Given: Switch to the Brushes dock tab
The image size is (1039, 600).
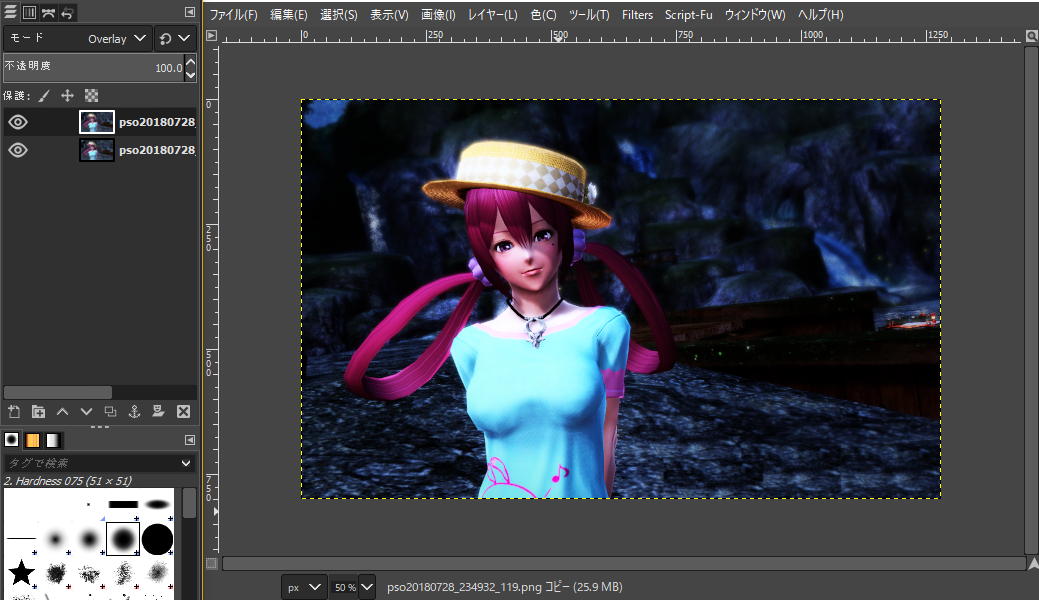Looking at the screenshot, I should [x=11, y=440].
